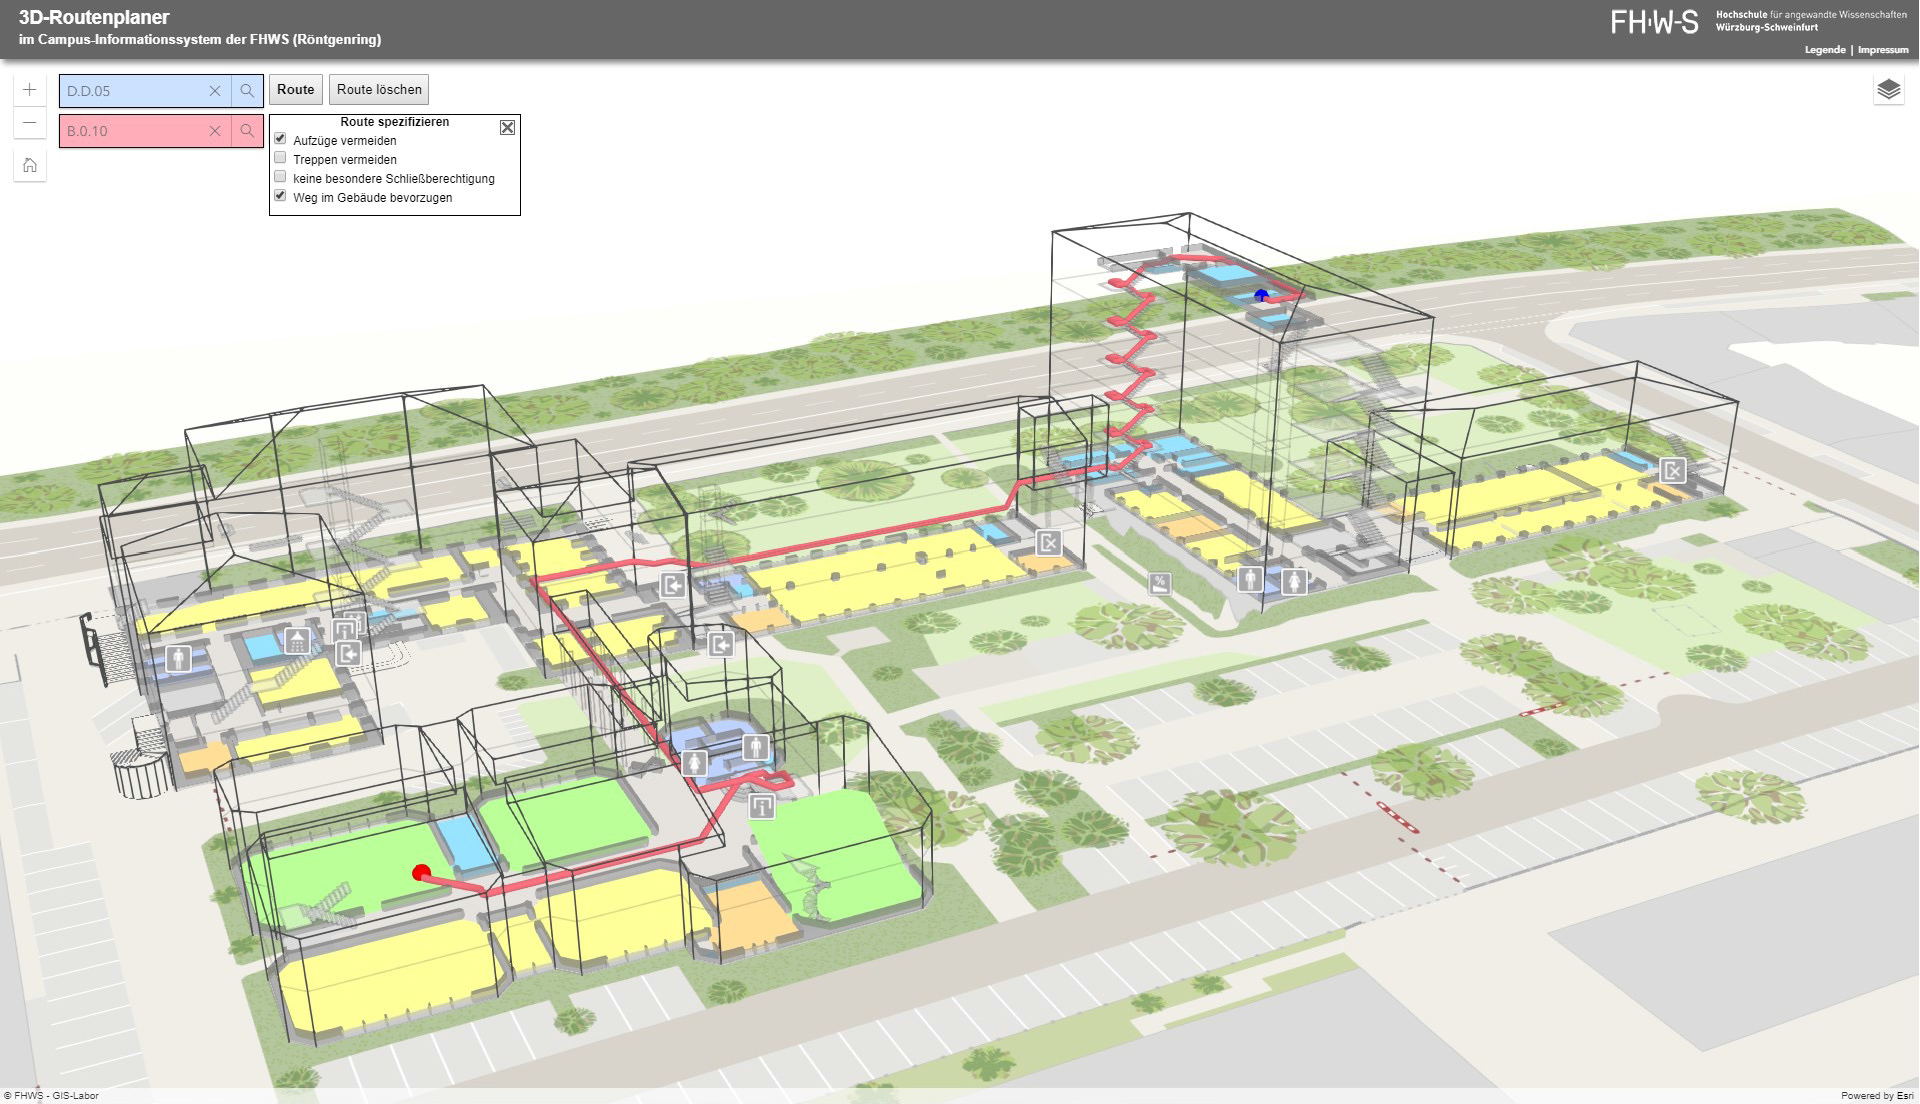Click the Route button
Screen dimensions: 1920x1104
click(x=296, y=90)
